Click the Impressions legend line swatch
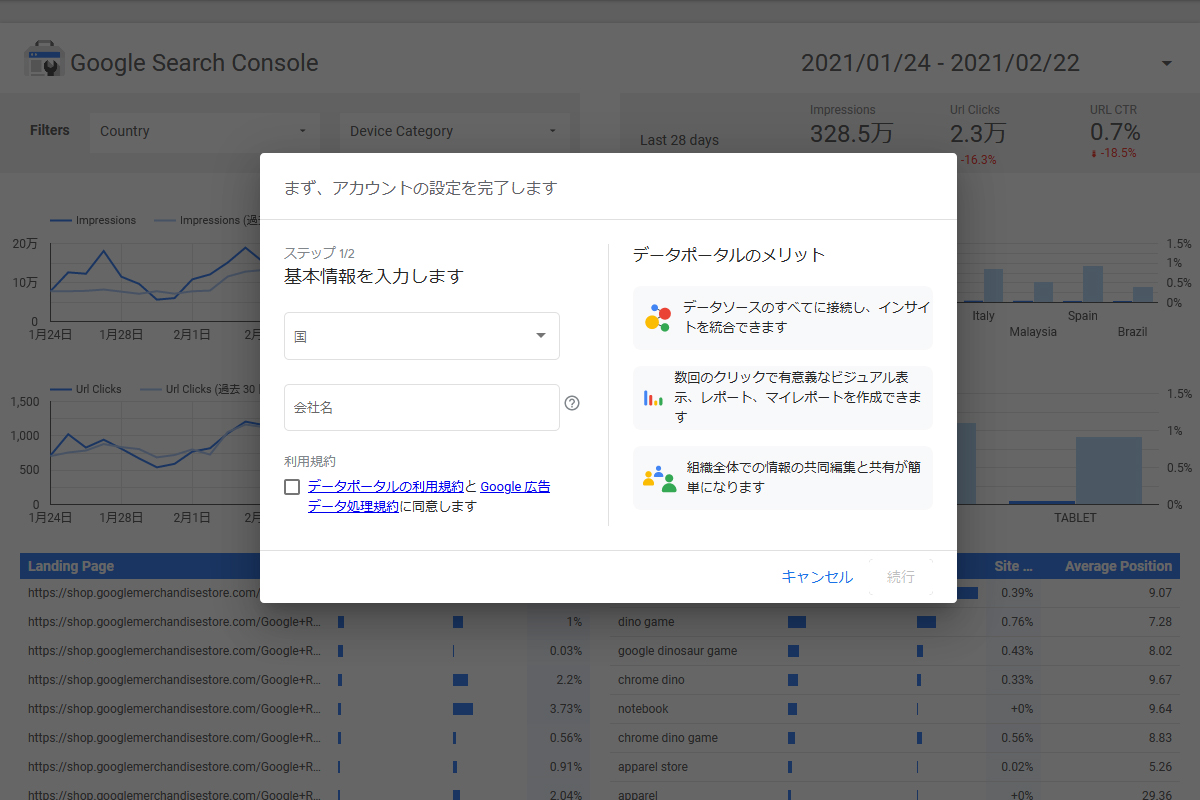 pos(61,220)
